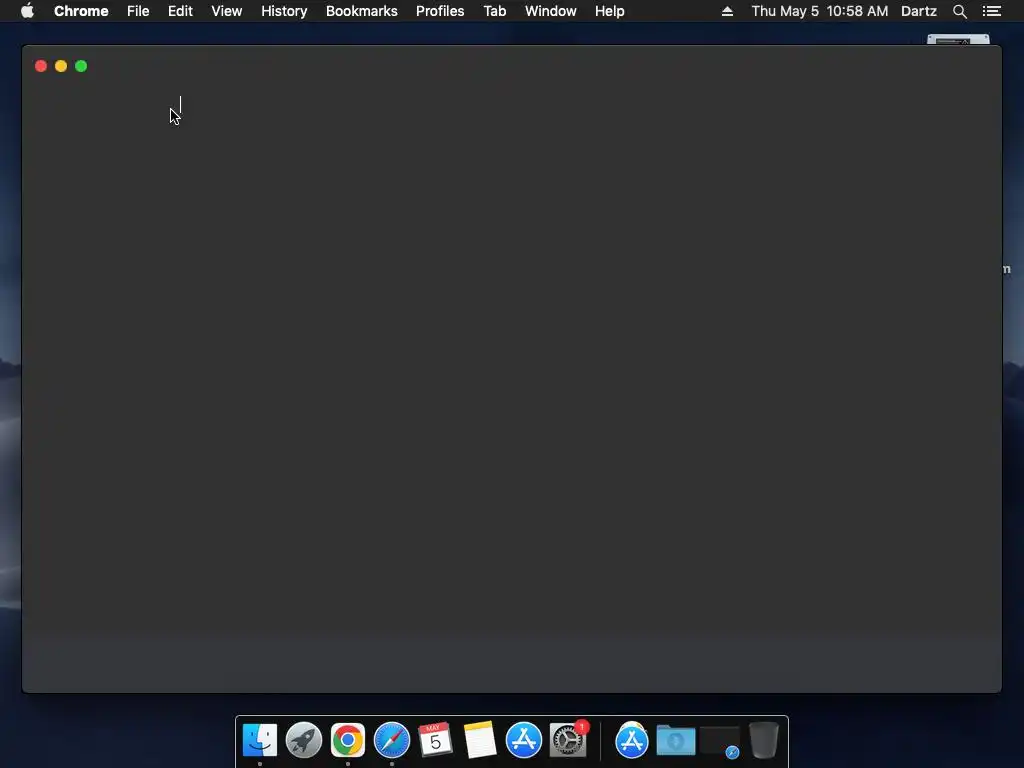Open the File menu
Viewport: 1024px width, 768px height.
[x=138, y=11]
